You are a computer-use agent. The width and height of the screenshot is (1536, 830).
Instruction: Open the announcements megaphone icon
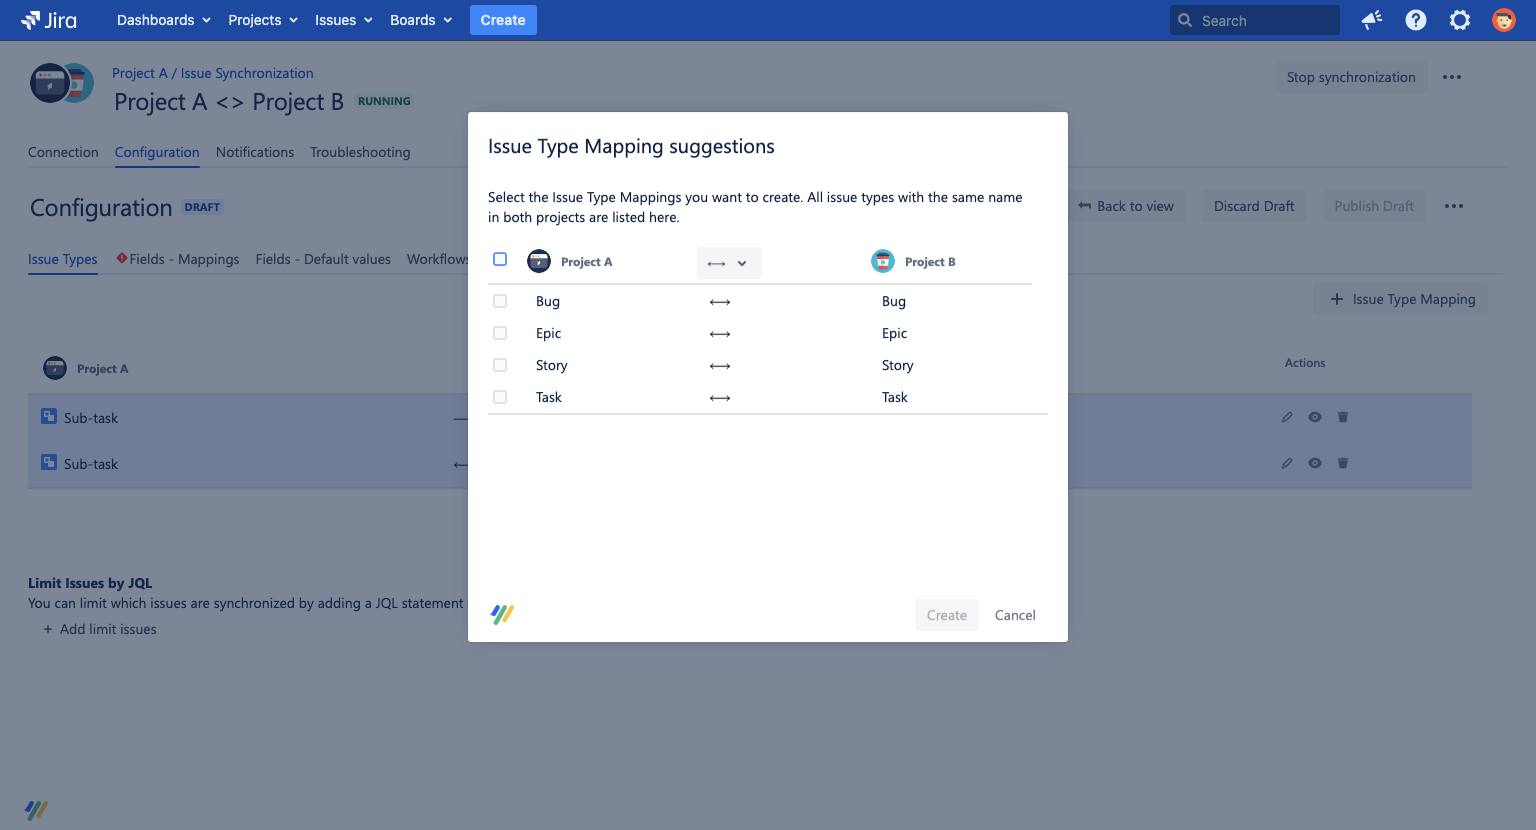click(1371, 20)
